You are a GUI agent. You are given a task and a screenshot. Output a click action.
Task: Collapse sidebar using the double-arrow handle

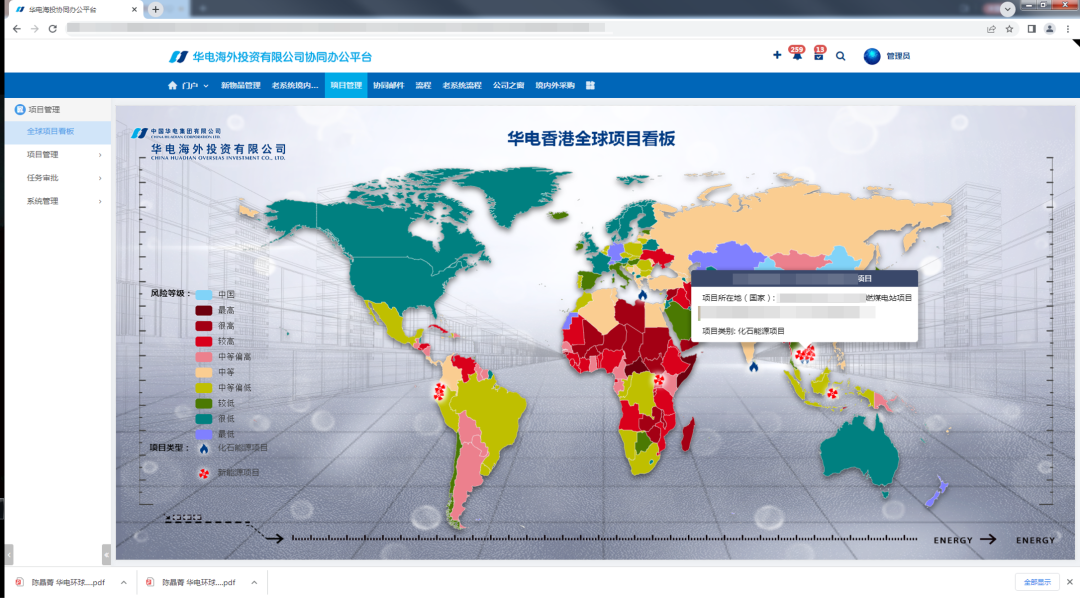[106, 554]
